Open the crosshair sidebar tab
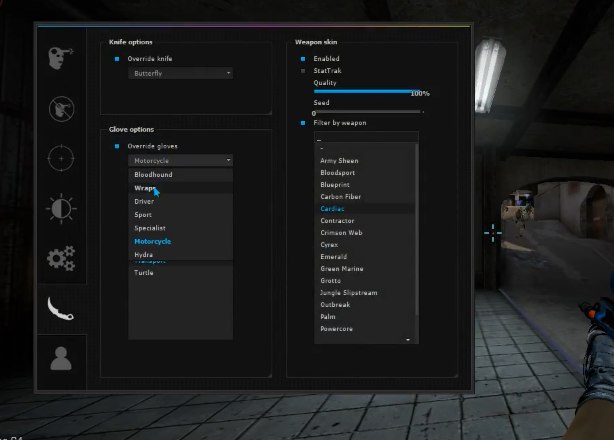The image size is (614, 440). pyautogui.click(x=61, y=158)
